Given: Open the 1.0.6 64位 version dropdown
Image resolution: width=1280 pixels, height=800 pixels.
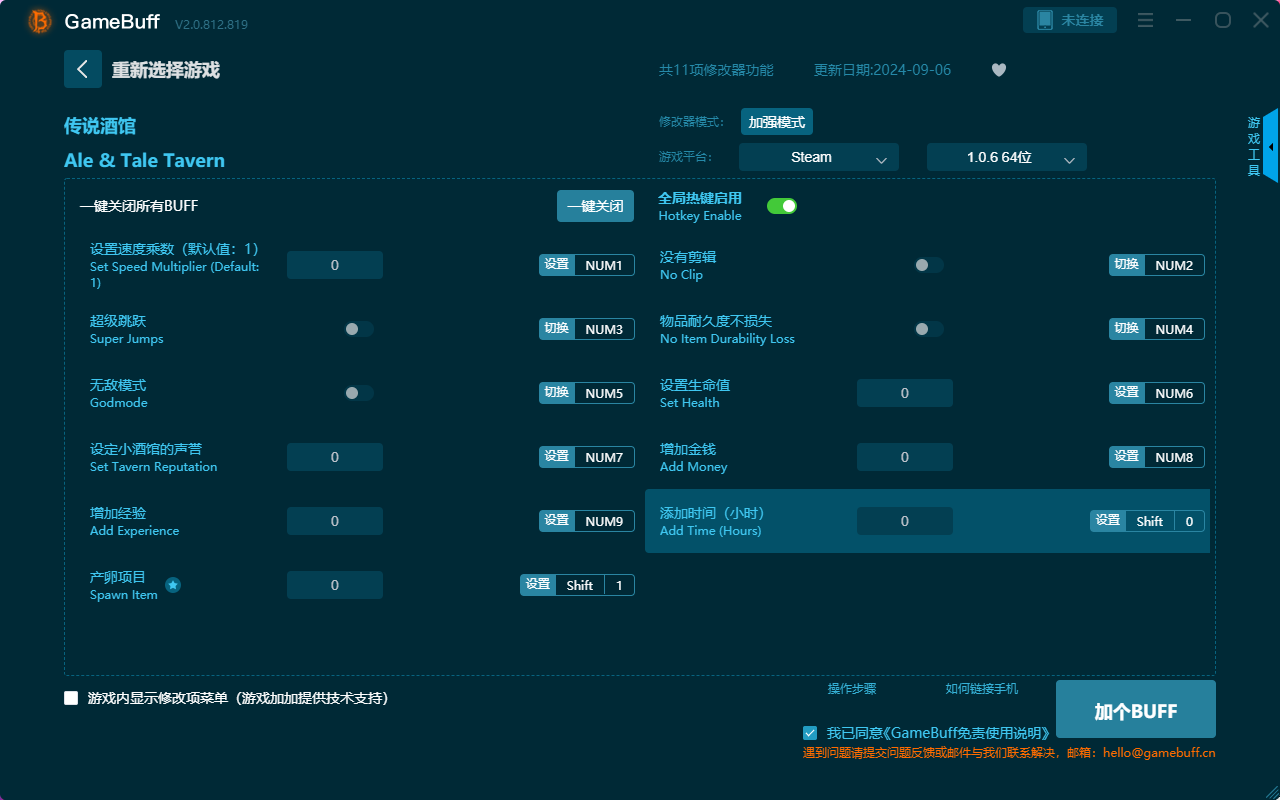Looking at the screenshot, I should click(1007, 157).
